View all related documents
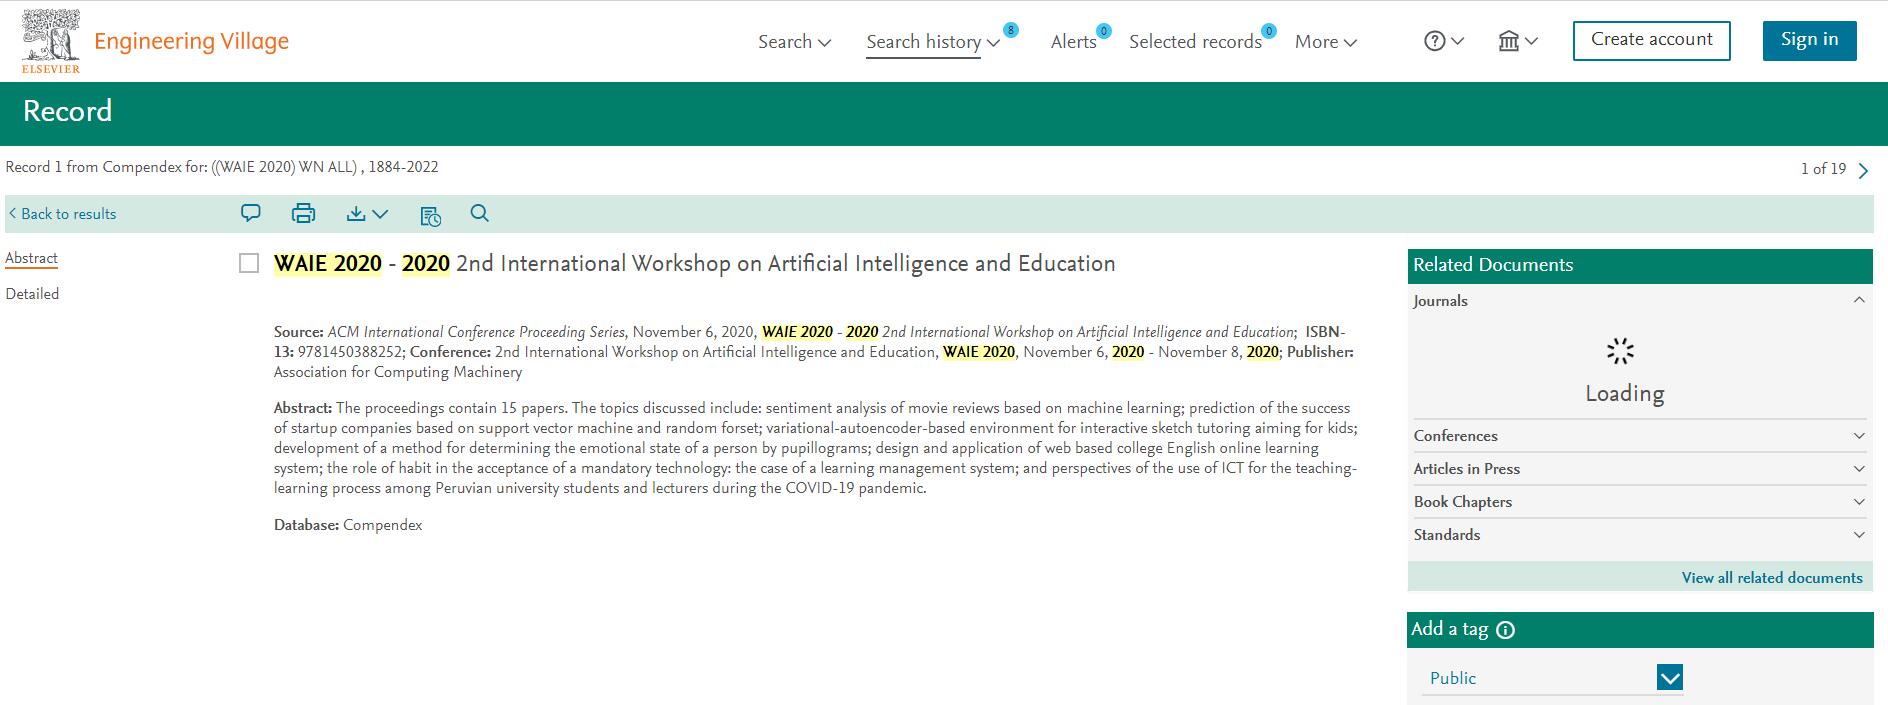The width and height of the screenshot is (1888, 705). pyautogui.click(x=1772, y=578)
